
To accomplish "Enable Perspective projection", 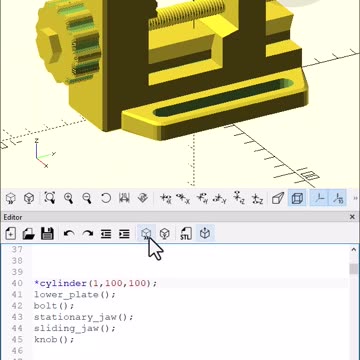I will (x=278, y=199).
